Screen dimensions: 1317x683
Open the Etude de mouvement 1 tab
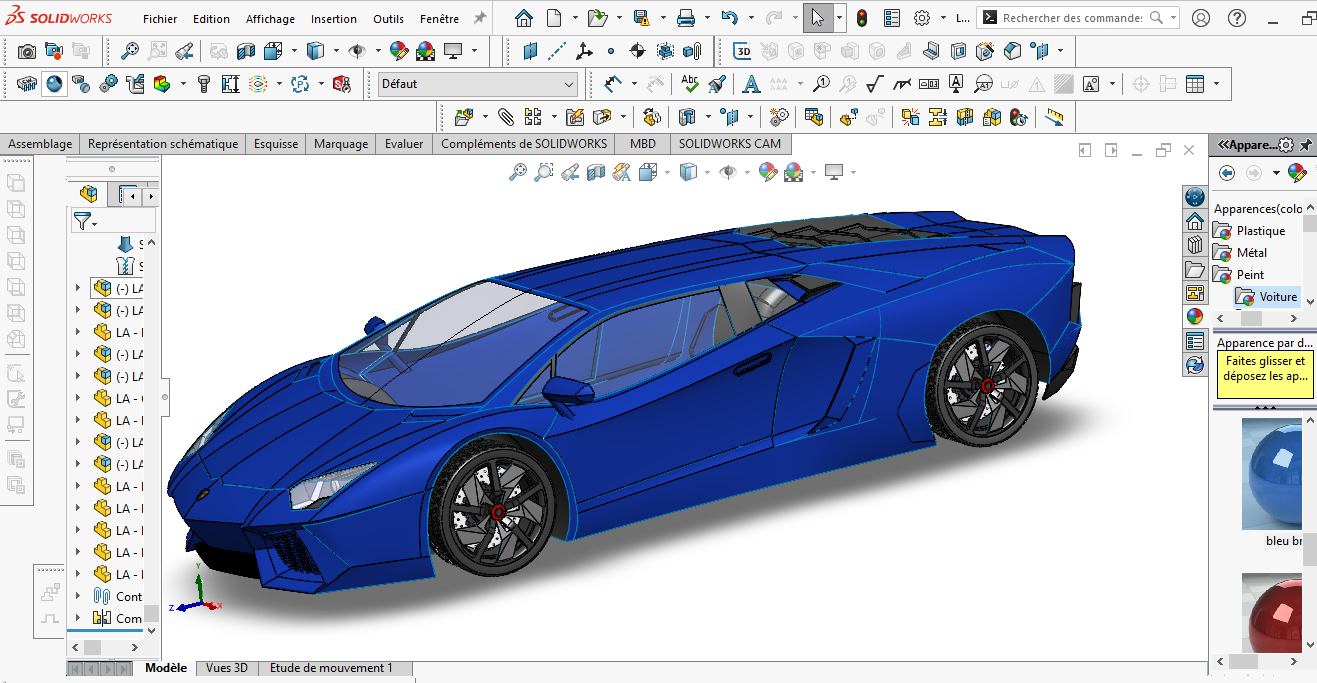pyautogui.click(x=331, y=668)
